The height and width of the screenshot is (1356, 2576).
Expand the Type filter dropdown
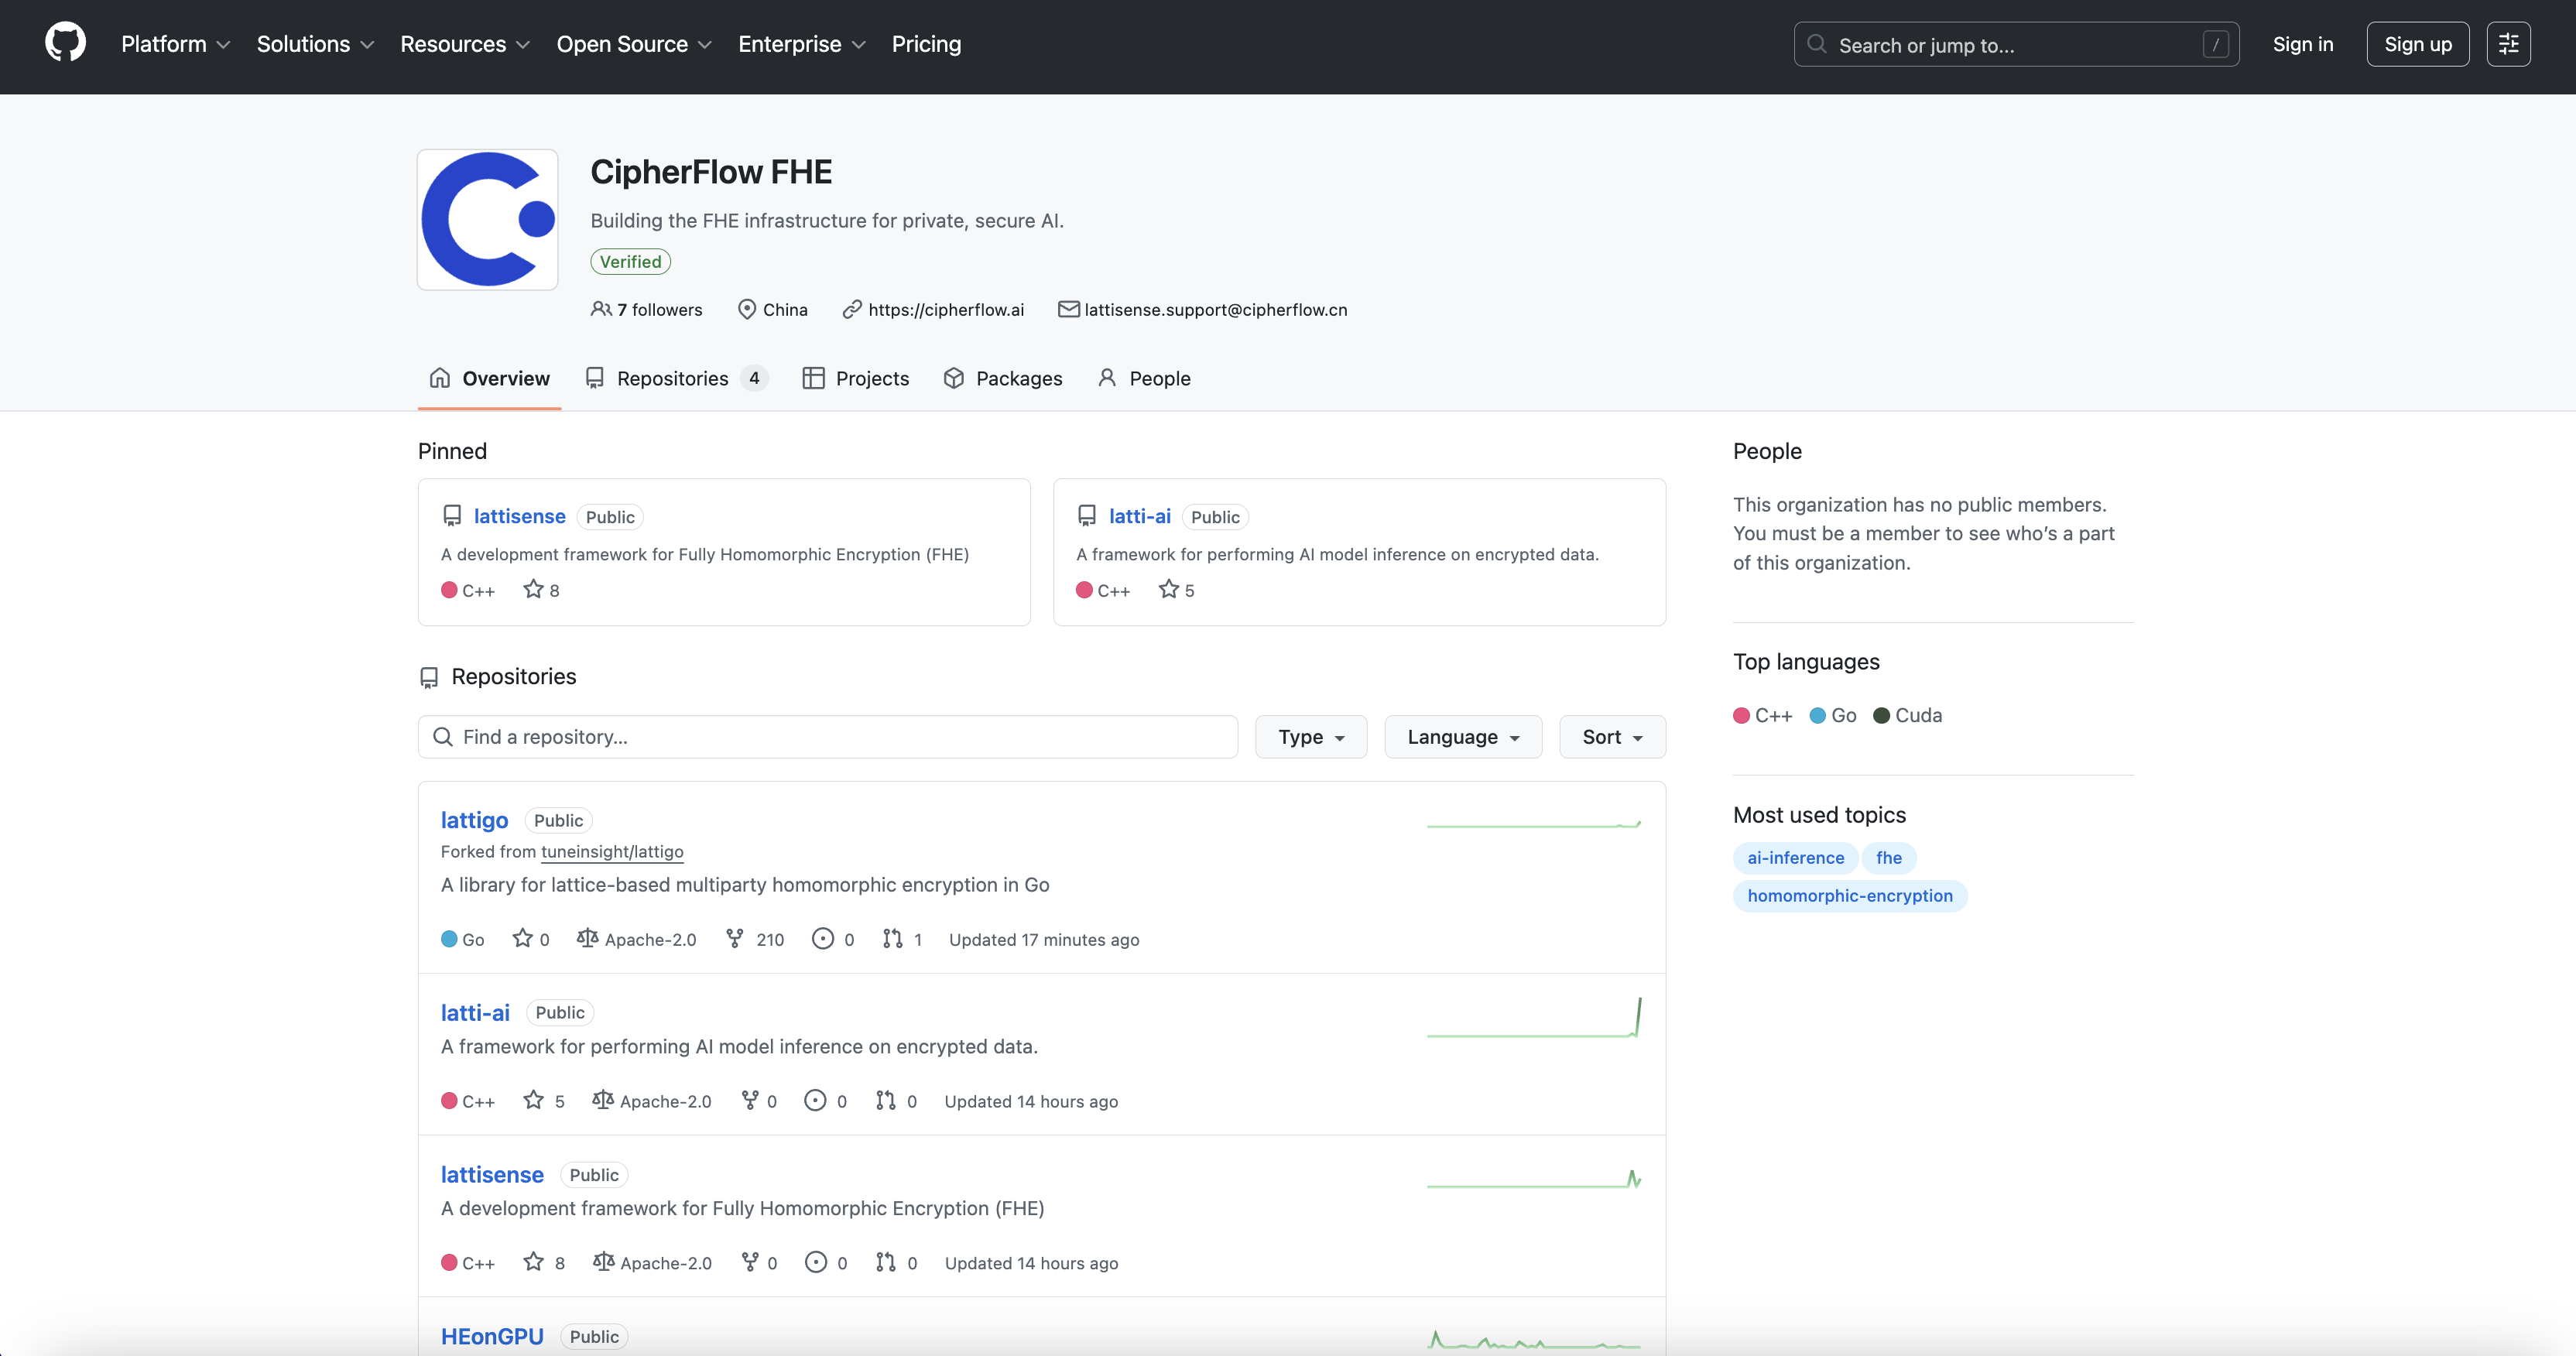(1310, 737)
